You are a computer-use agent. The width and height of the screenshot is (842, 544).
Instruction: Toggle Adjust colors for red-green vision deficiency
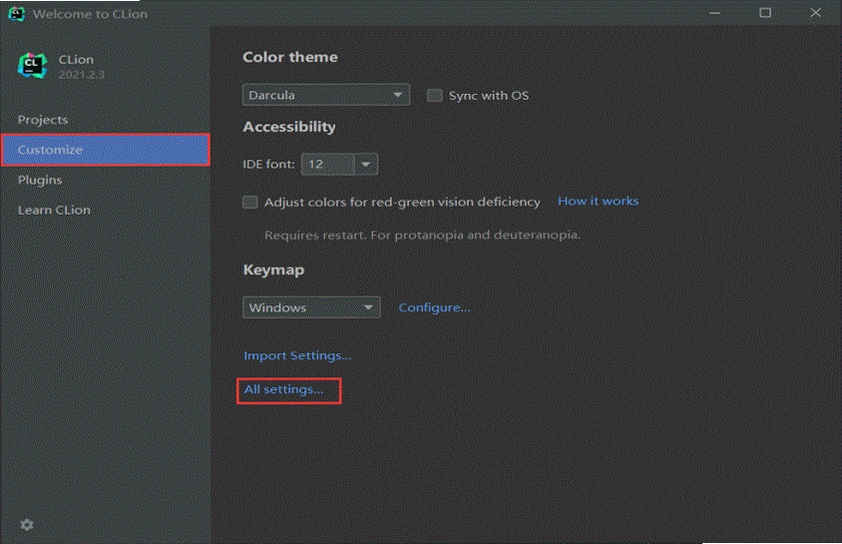[250, 202]
